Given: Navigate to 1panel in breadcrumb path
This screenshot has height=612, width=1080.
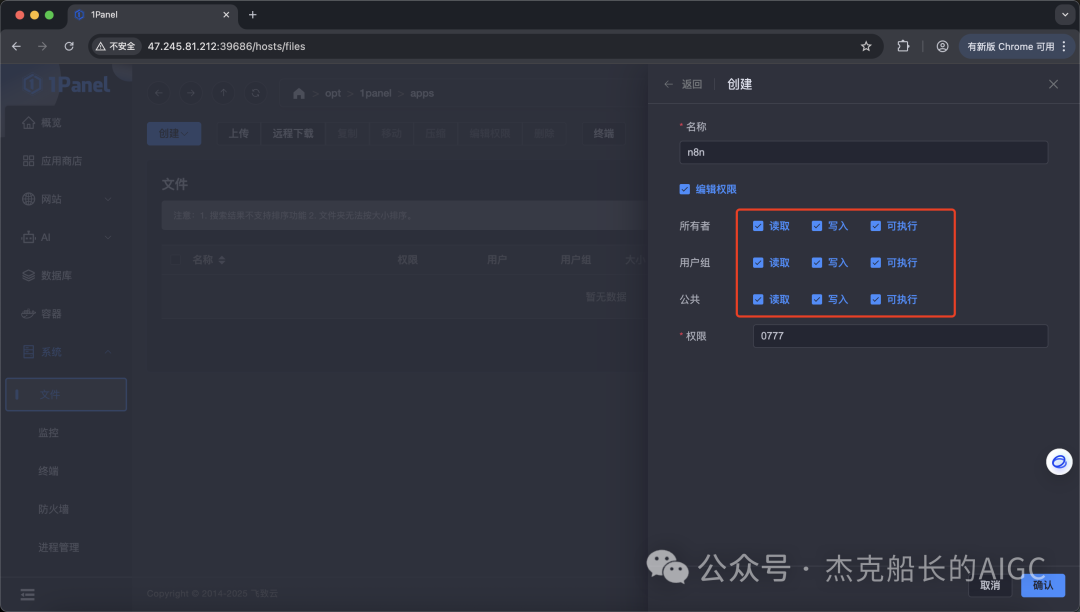Looking at the screenshot, I should [375, 93].
